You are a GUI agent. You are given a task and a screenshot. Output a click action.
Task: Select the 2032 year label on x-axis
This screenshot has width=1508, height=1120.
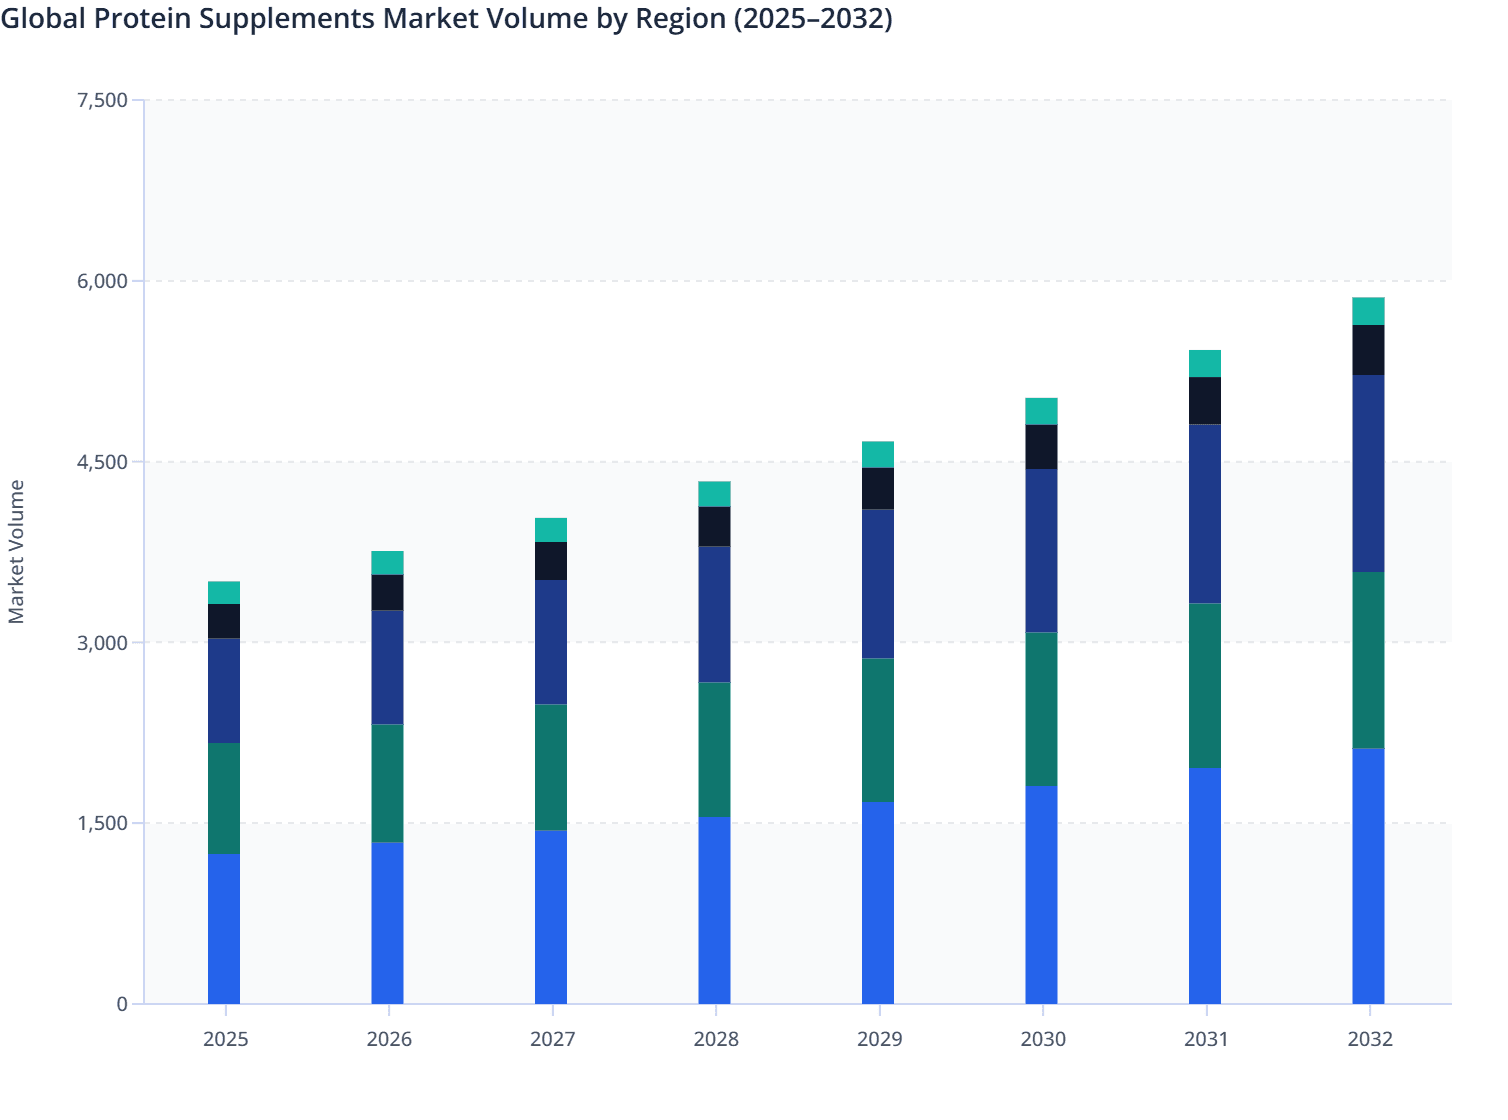click(x=1370, y=1040)
